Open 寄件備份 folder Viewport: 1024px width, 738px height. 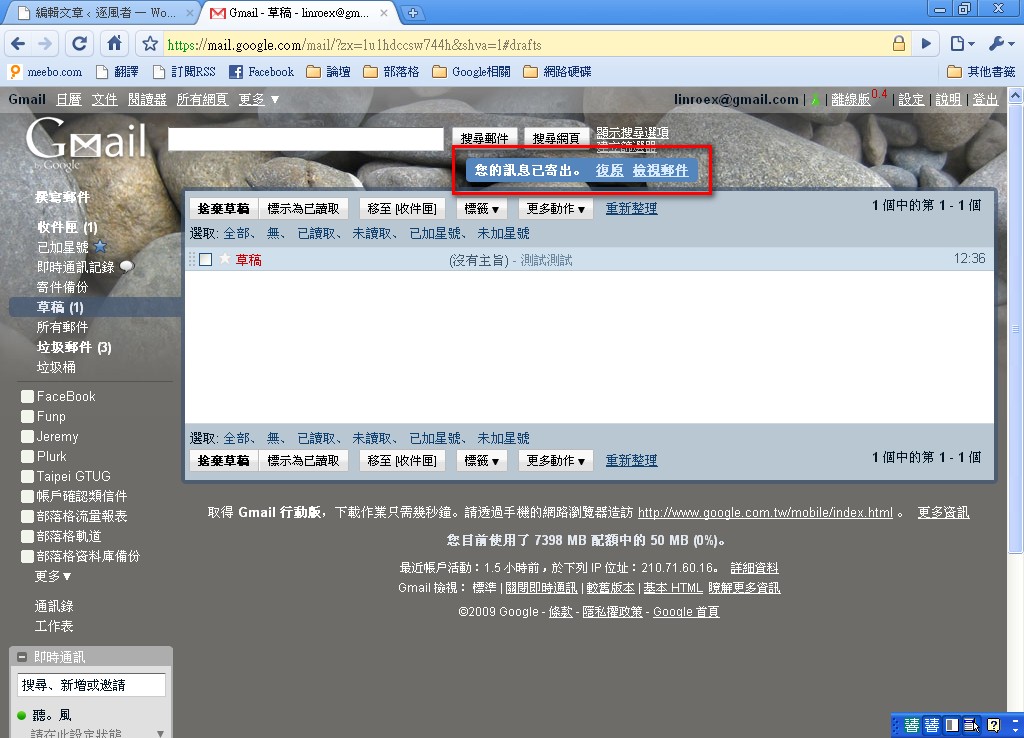[62, 287]
